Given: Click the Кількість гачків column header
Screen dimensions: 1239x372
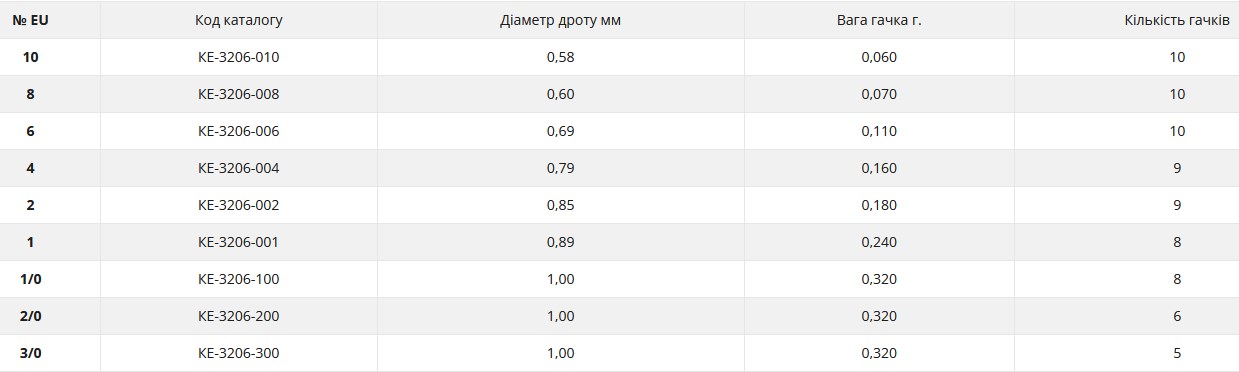Looking at the screenshot, I should click(1177, 20).
